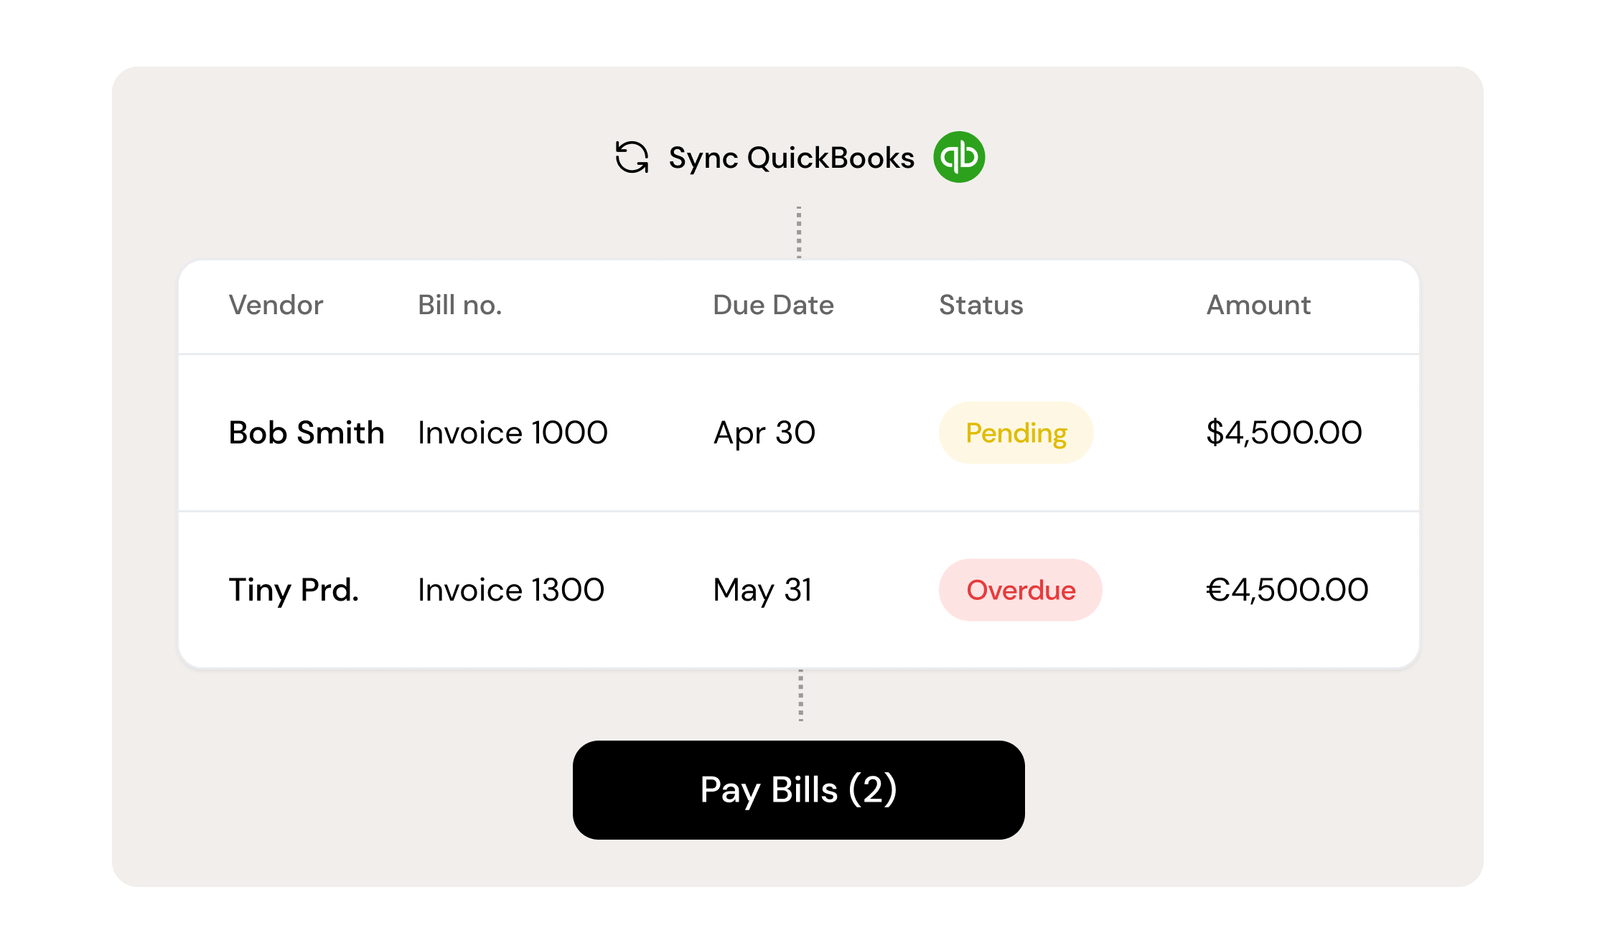Click the $4,500.00 amount
Viewport: 1600px width, 945px height.
point(1284,433)
